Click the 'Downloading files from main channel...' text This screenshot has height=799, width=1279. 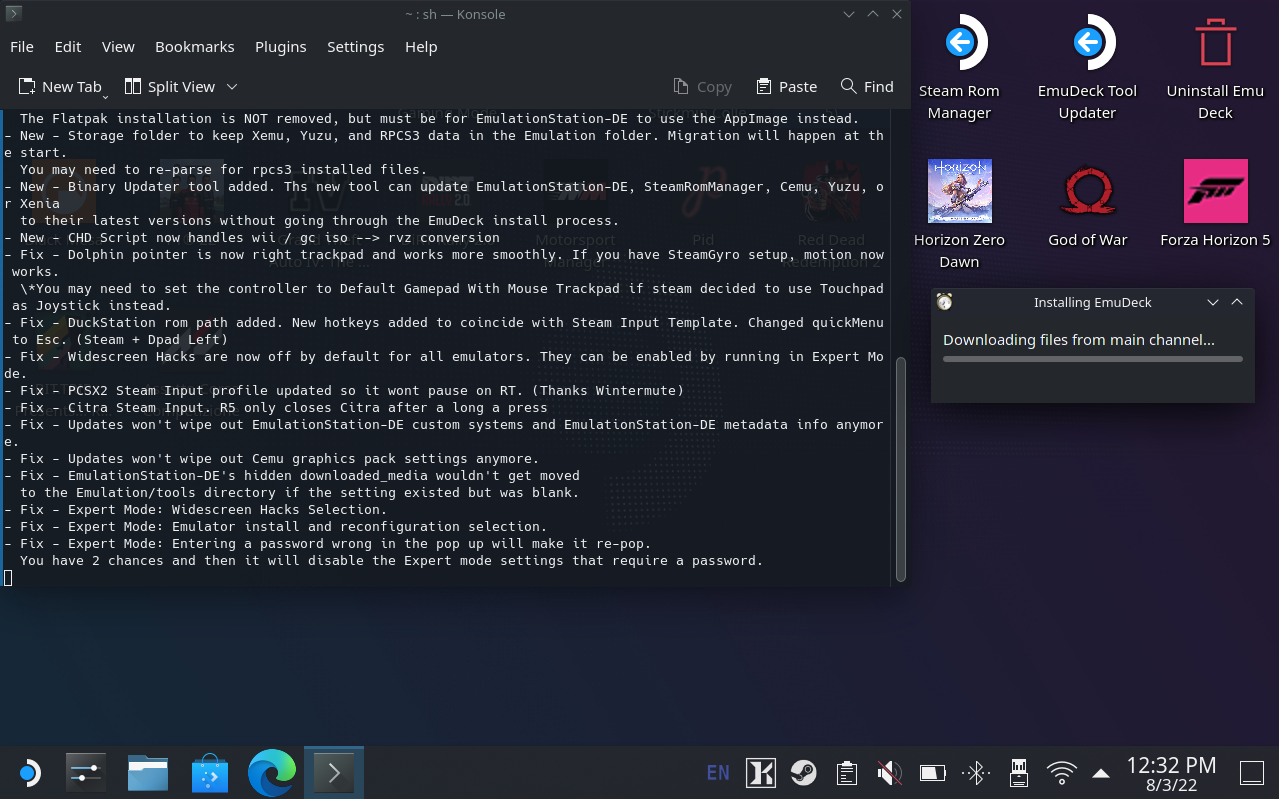(1079, 340)
